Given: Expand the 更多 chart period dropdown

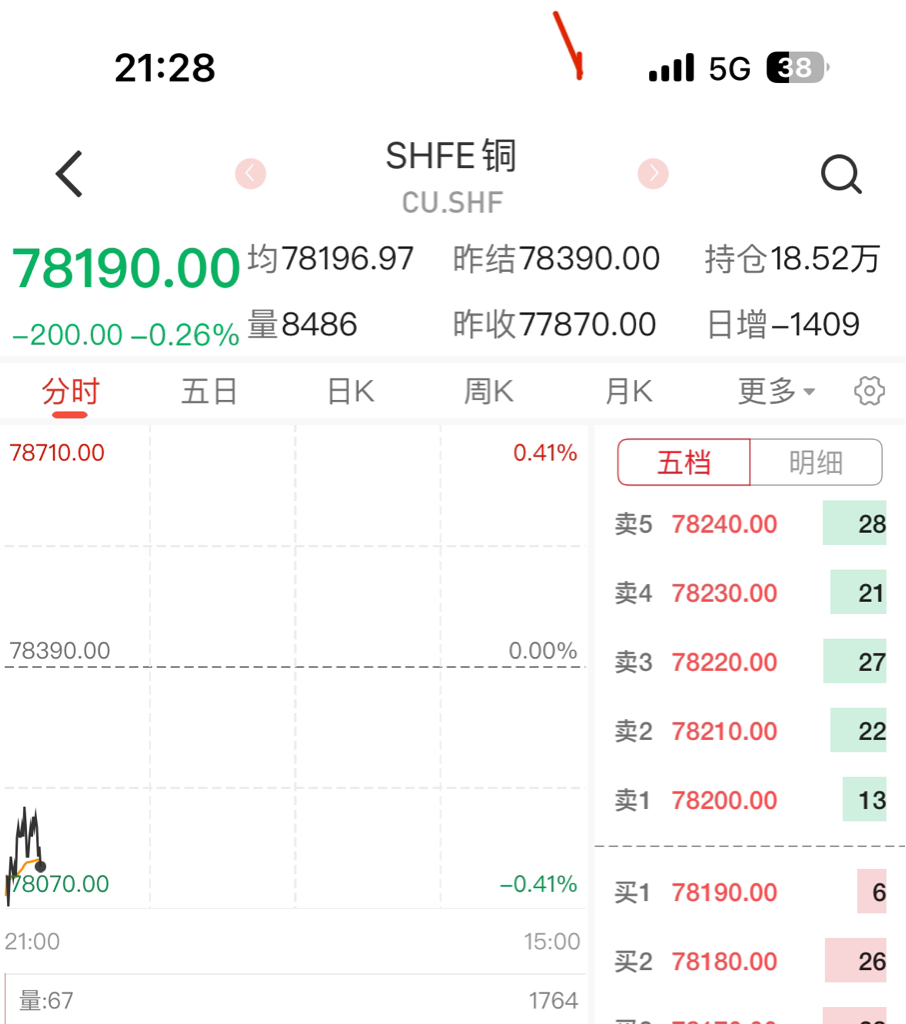Looking at the screenshot, I should point(776,391).
